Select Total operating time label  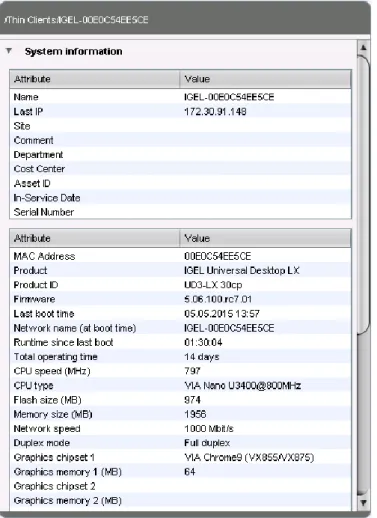point(56,357)
